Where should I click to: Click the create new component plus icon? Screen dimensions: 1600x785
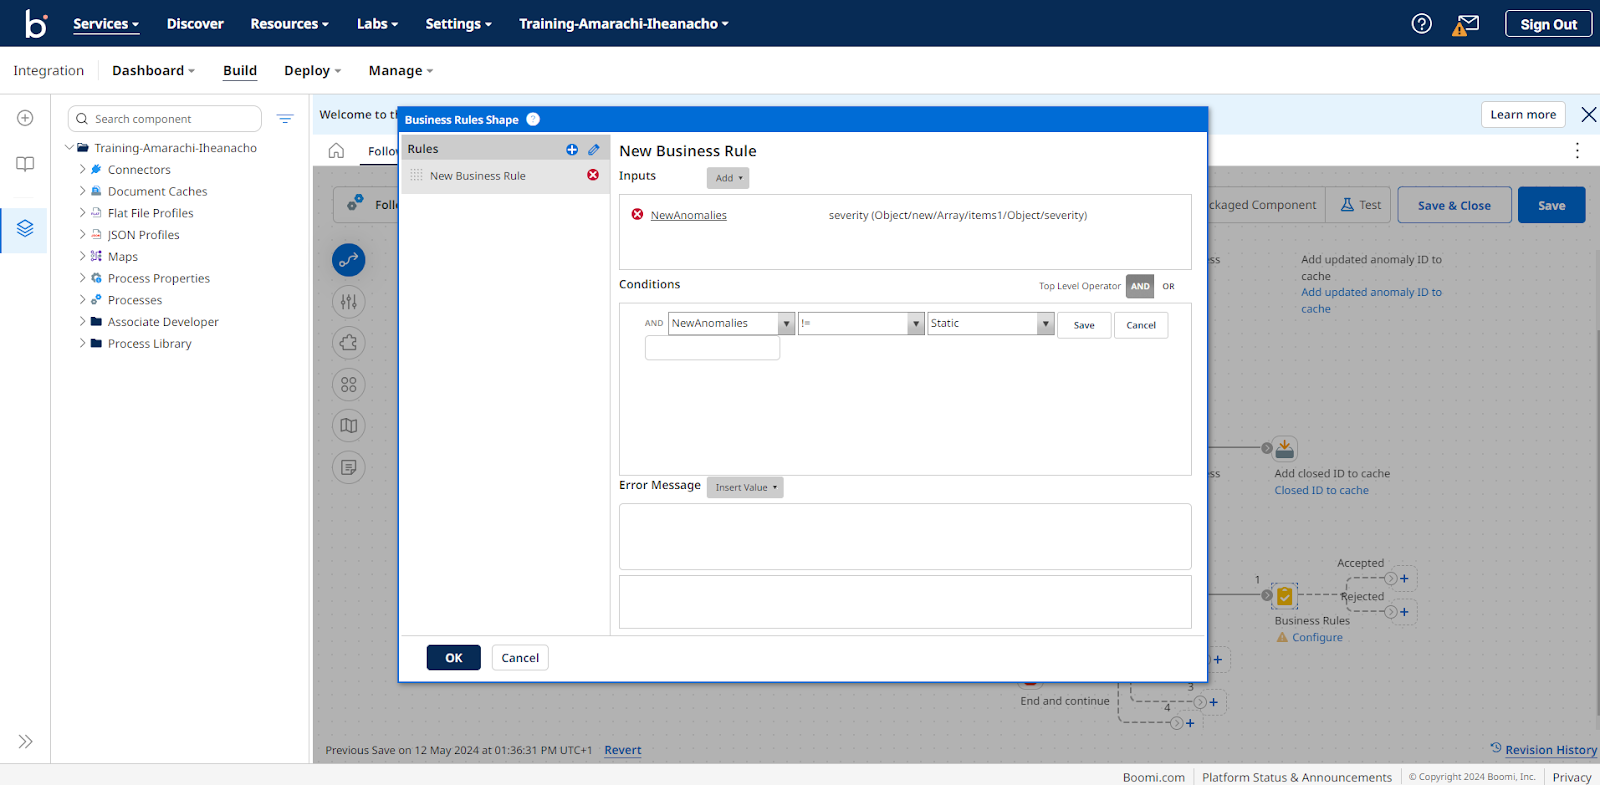click(25, 118)
